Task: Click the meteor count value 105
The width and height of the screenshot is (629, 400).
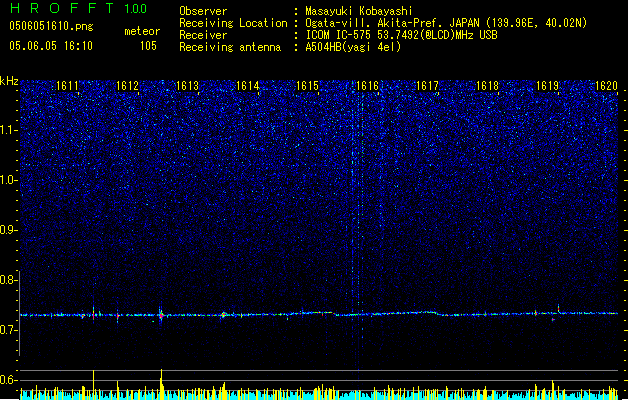Action: point(148,46)
